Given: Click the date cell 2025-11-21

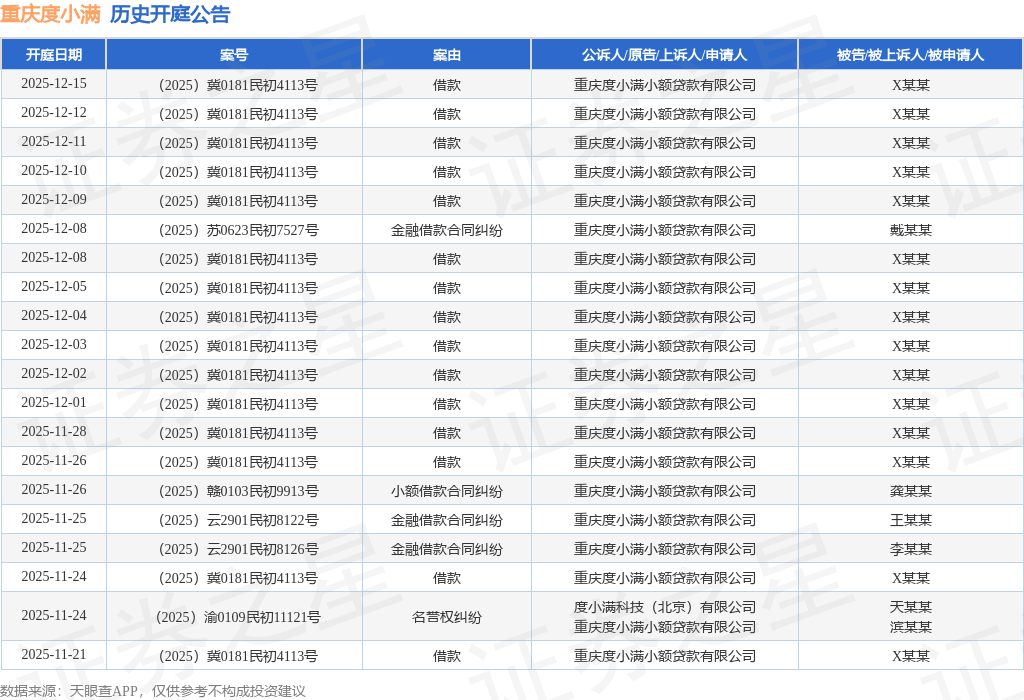Looking at the screenshot, I should pos(54,654).
